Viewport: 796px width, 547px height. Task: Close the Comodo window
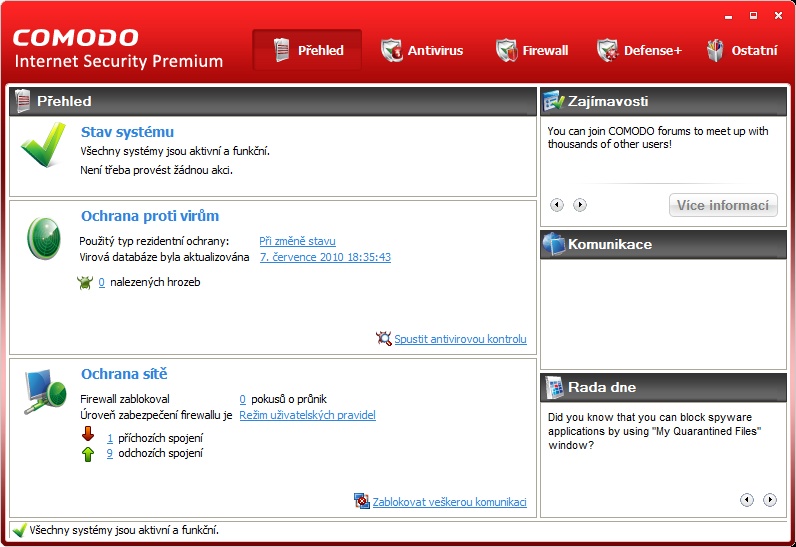tap(778, 16)
